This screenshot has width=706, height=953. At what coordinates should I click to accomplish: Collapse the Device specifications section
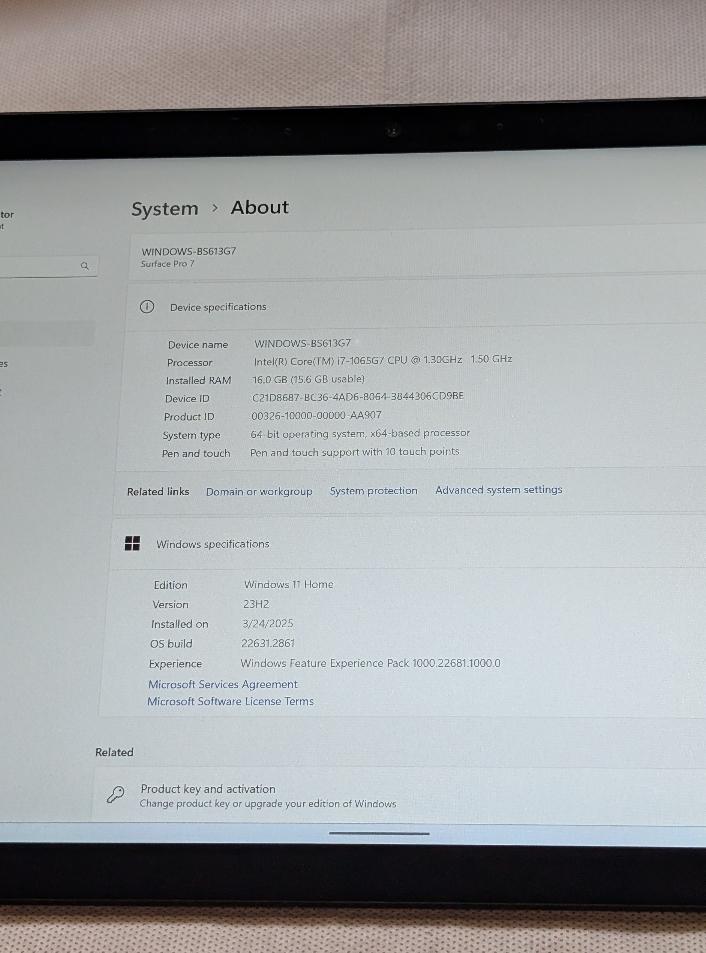point(218,307)
